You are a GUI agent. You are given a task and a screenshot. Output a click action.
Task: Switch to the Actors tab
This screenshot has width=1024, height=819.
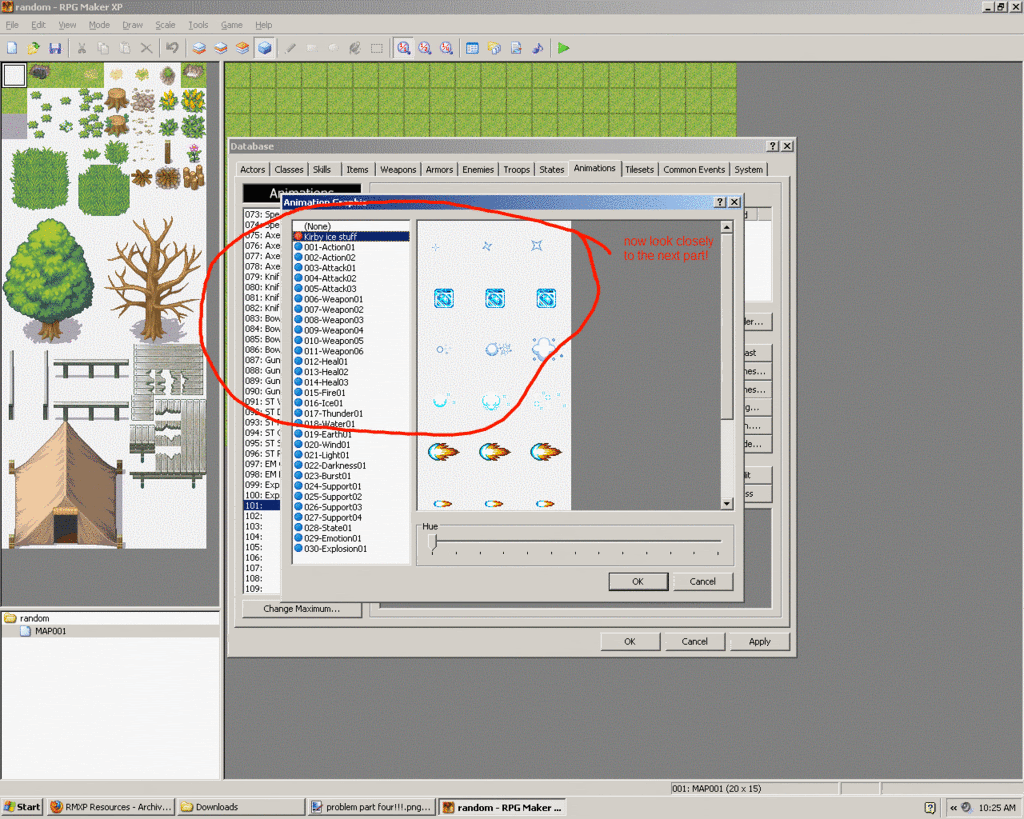253,170
